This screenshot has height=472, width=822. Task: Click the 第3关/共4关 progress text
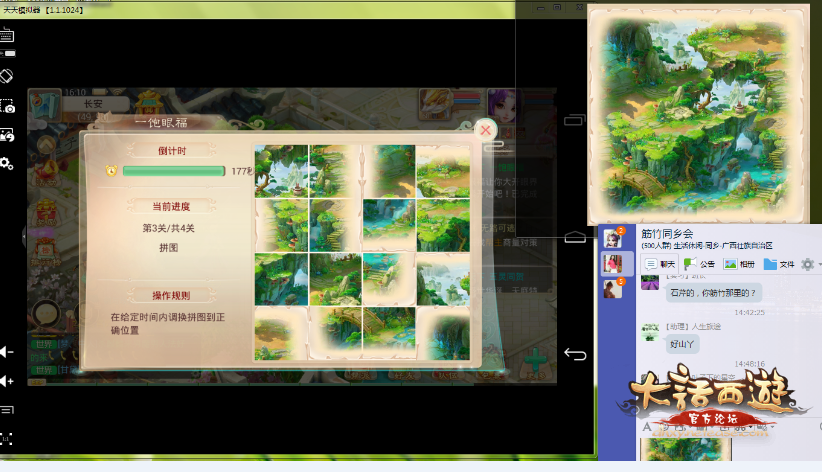[x=168, y=228]
